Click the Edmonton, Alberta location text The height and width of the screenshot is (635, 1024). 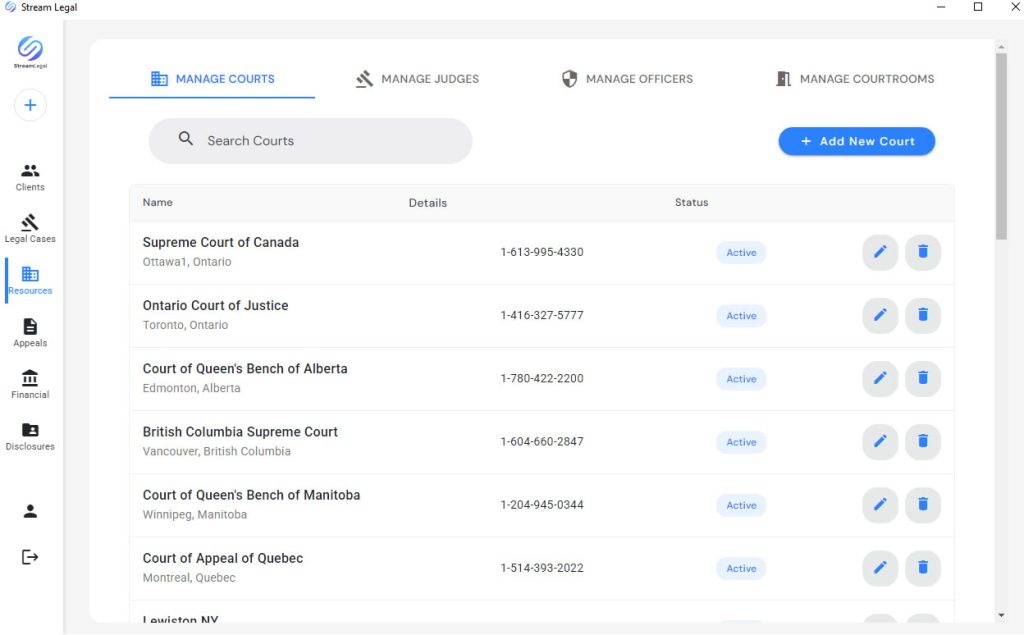191,388
